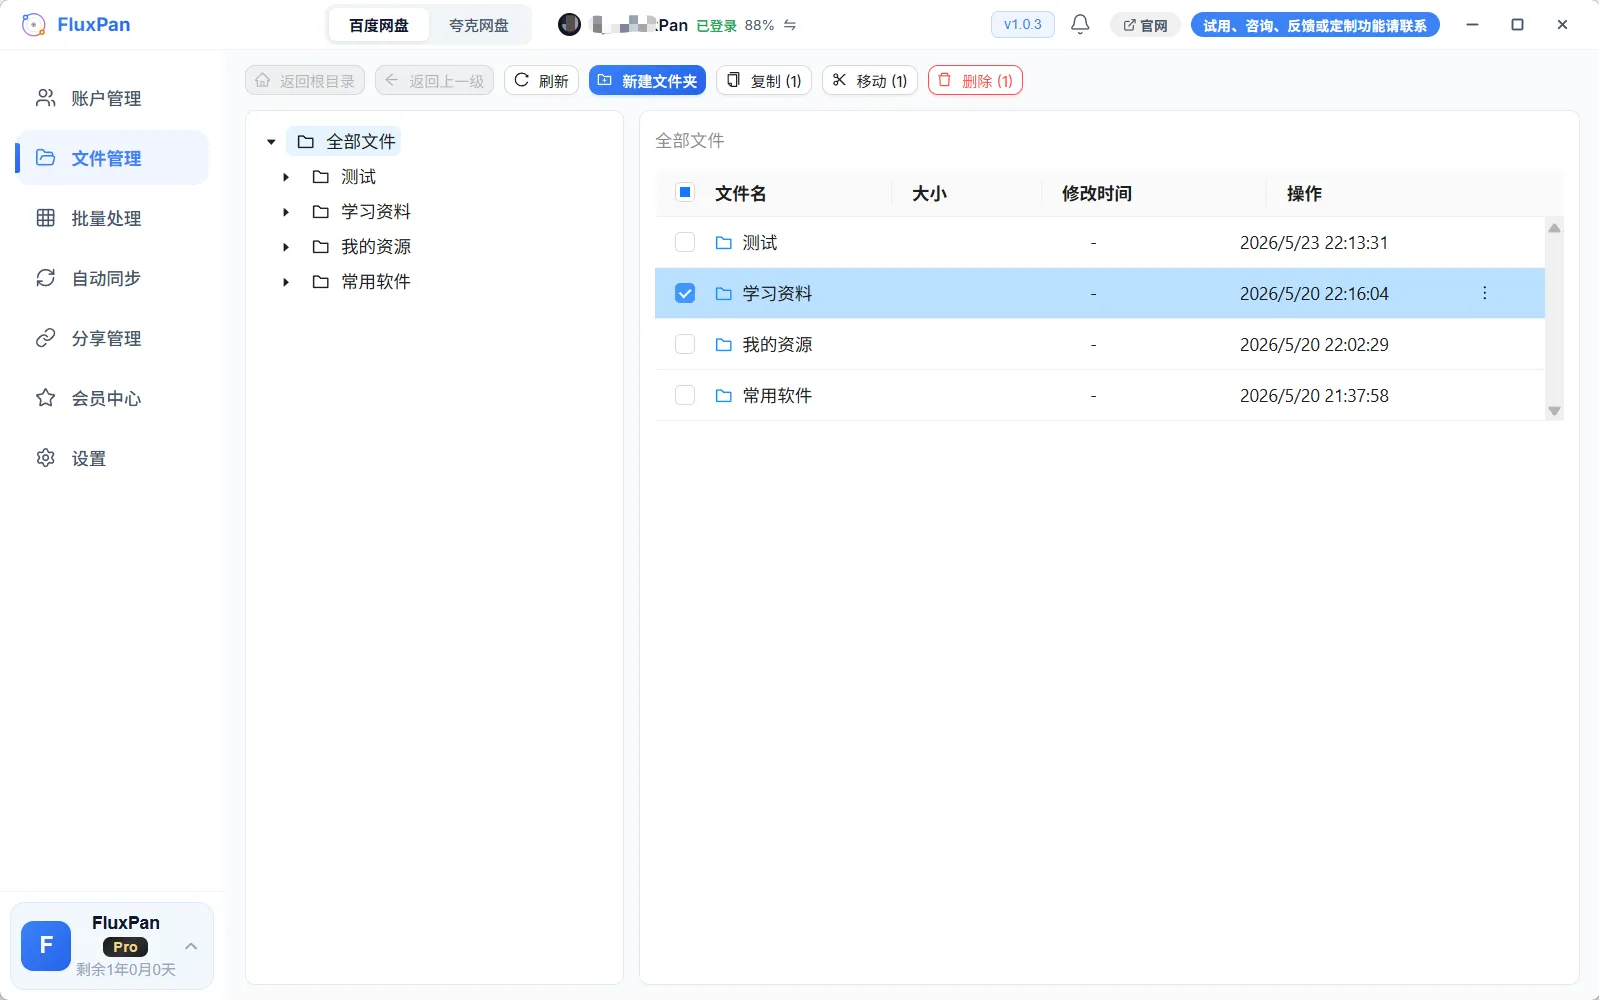
Task: Click the 分享管理 link icon
Action: 46,338
